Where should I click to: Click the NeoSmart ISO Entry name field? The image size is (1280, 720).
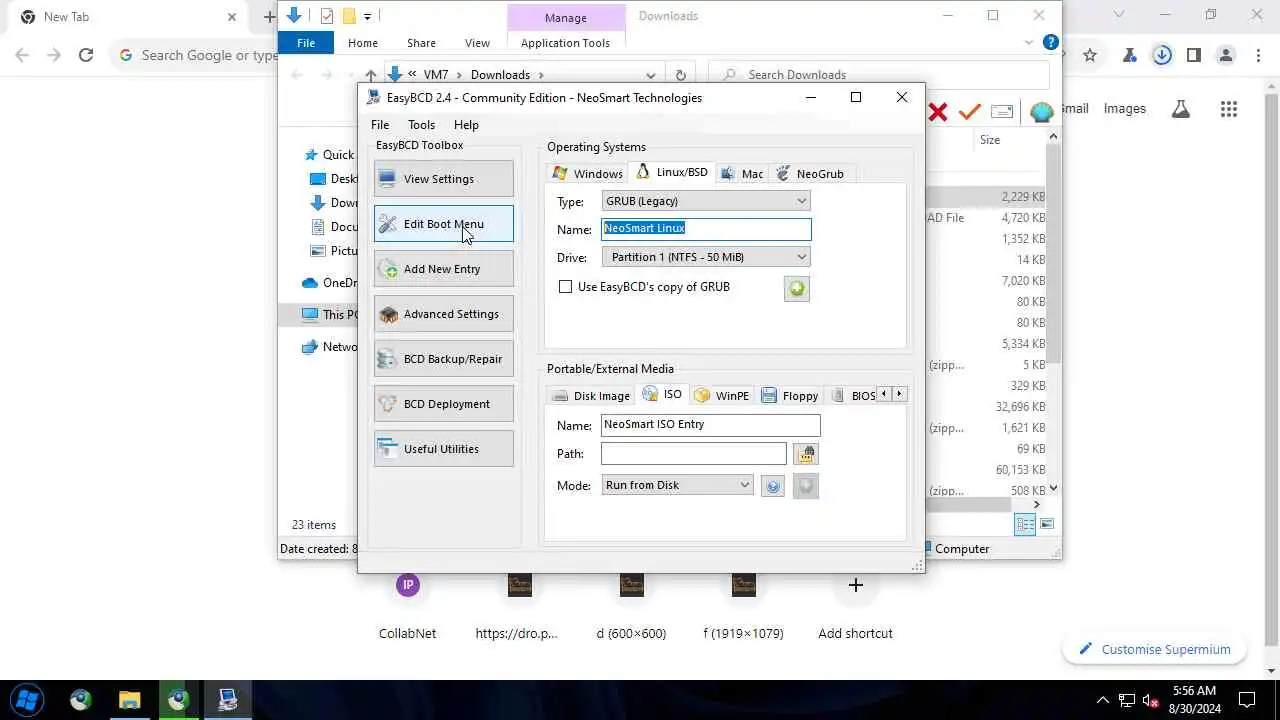(710, 425)
